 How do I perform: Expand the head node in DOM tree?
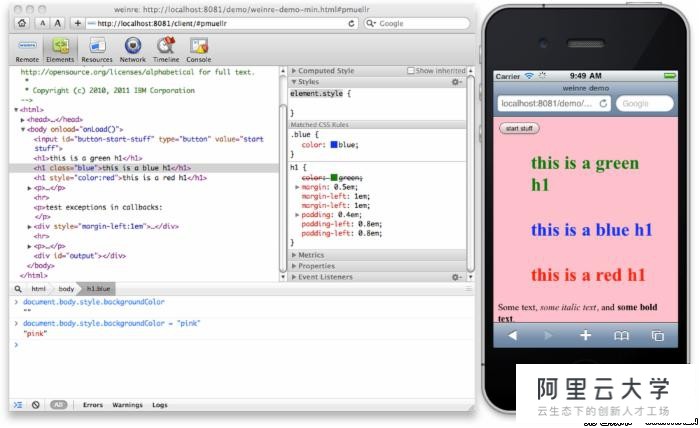click(x=22, y=120)
